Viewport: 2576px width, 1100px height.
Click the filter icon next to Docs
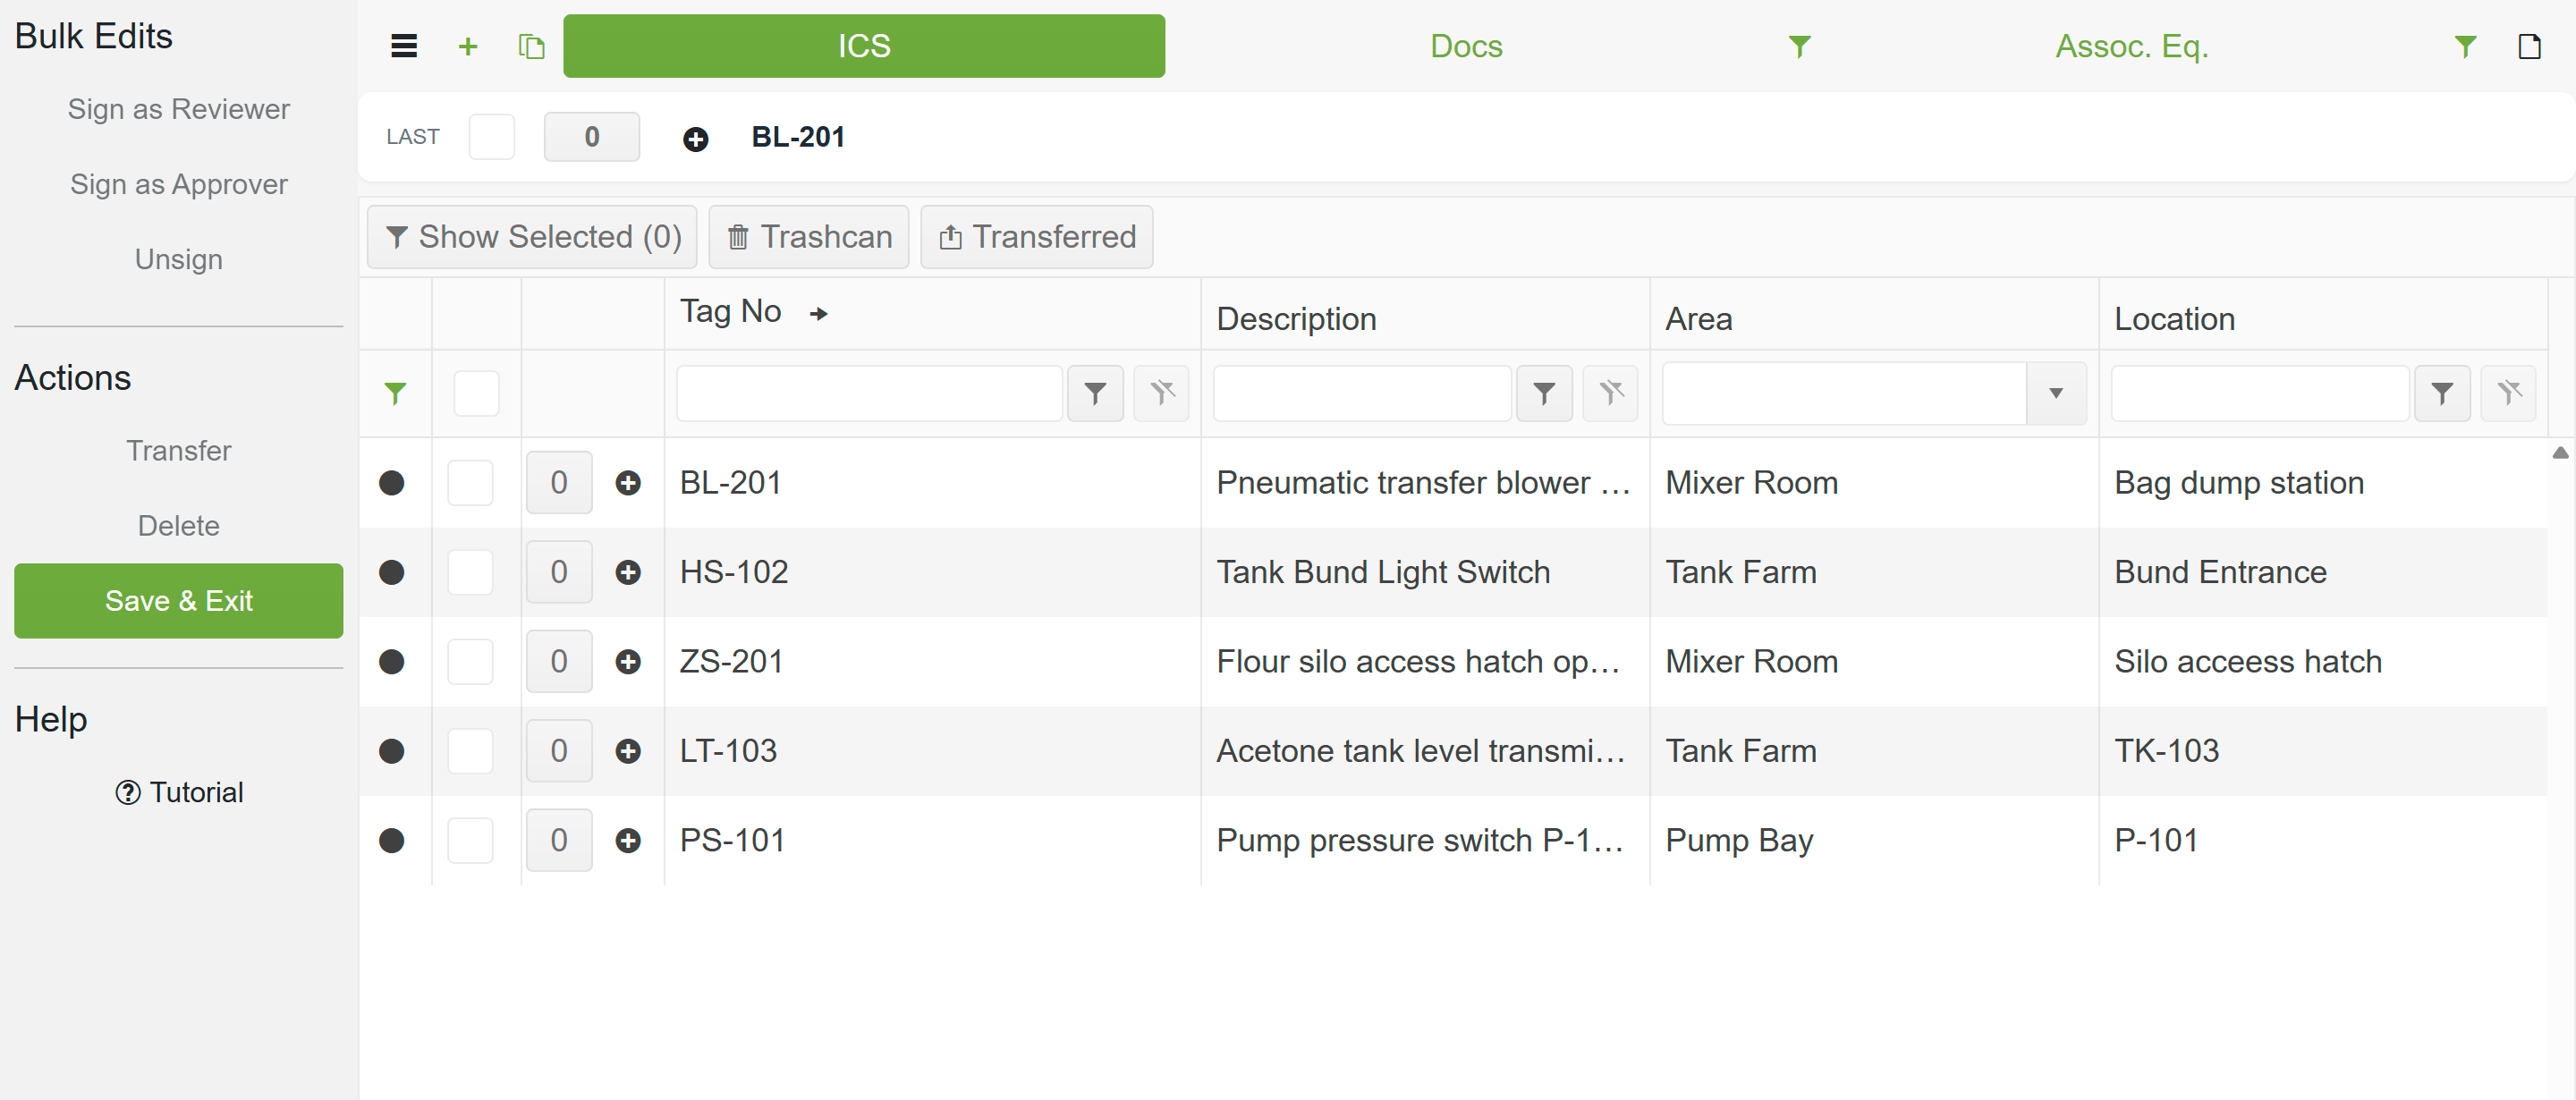point(1799,46)
